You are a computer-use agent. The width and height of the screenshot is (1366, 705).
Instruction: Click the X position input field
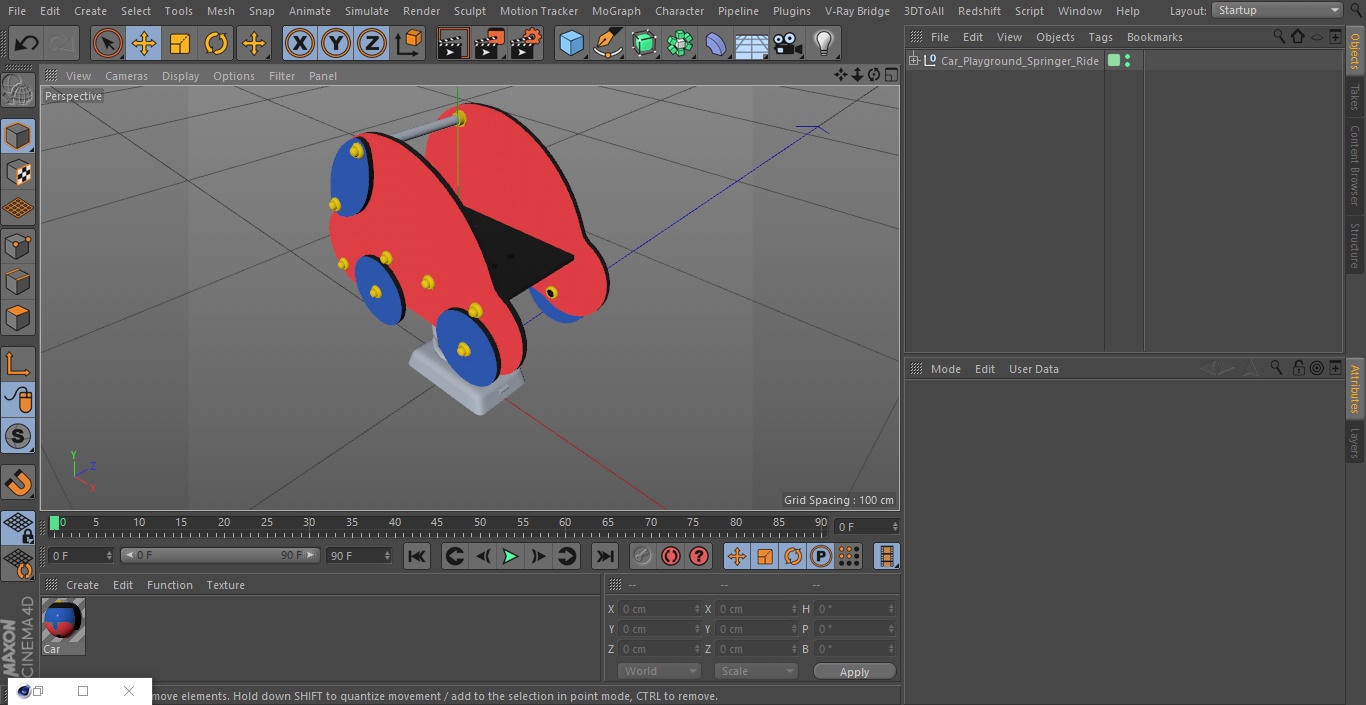[x=659, y=609]
